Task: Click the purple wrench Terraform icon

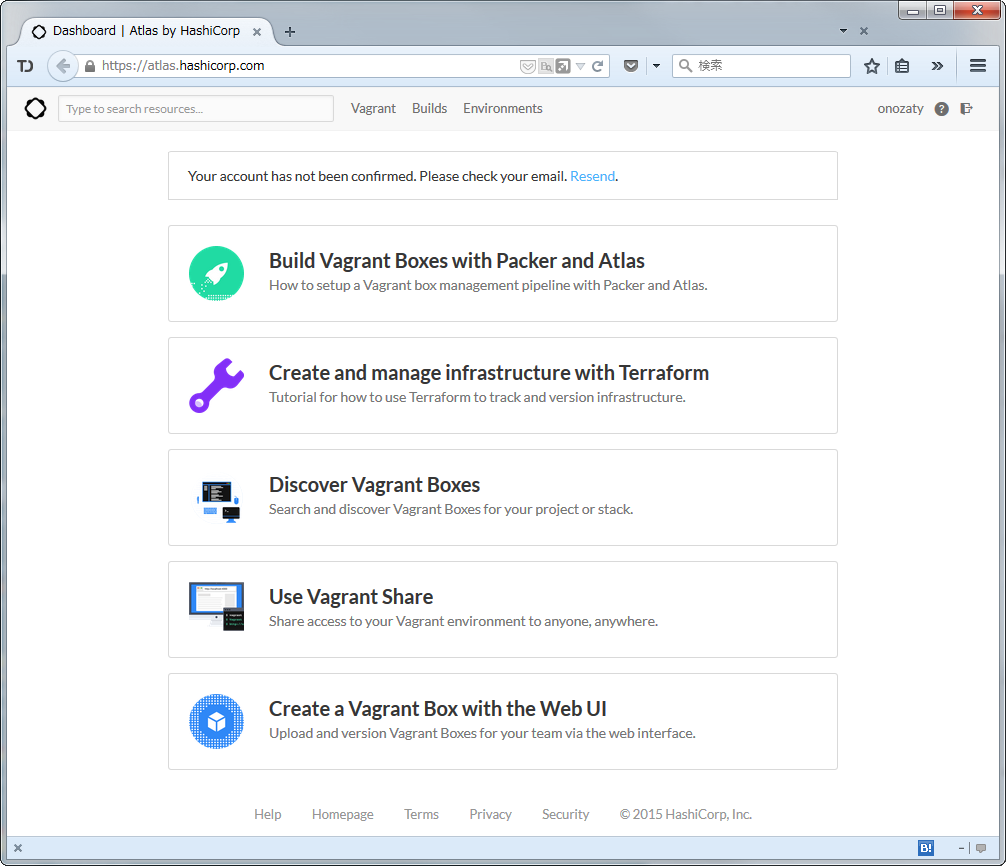Action: (216, 386)
